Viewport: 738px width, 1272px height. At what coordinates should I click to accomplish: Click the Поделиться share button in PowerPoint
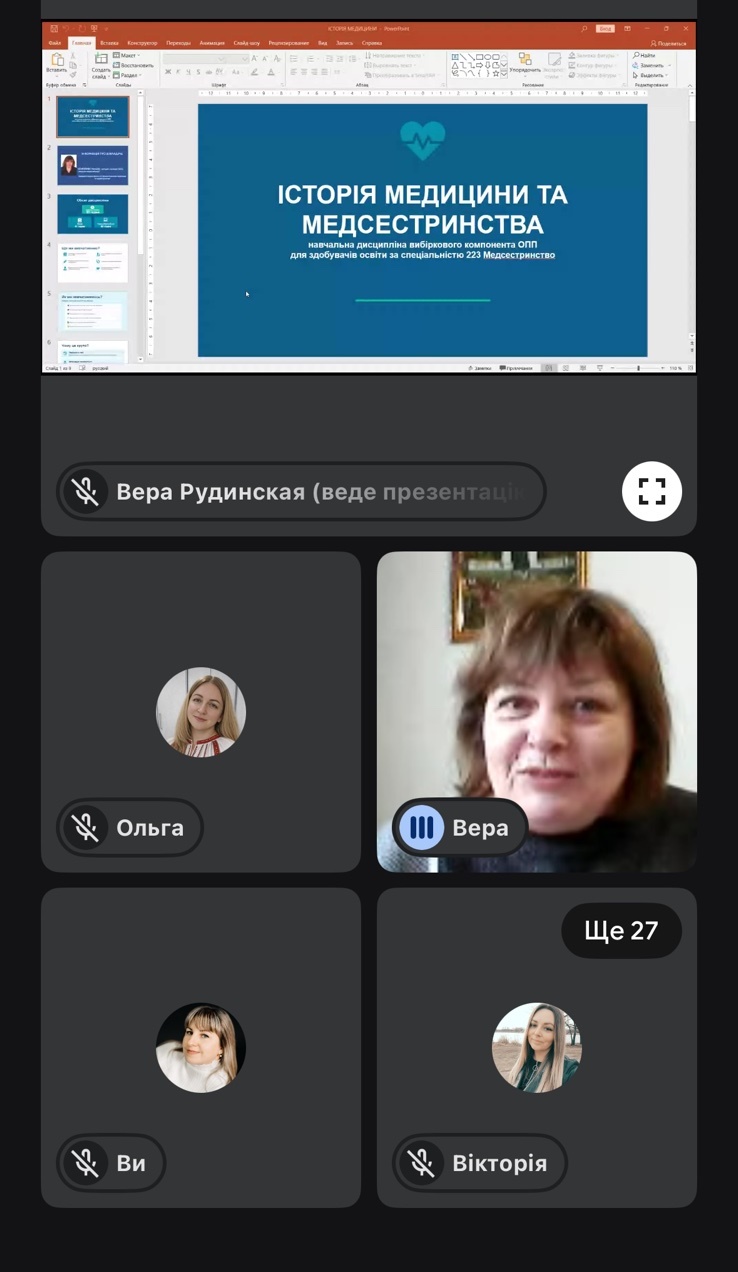click(x=668, y=43)
